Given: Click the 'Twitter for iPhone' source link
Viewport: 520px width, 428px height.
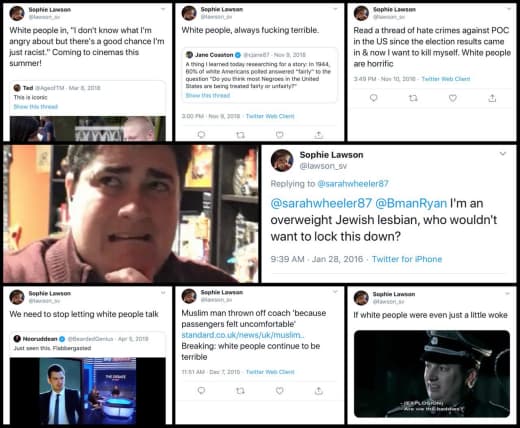Looking at the screenshot, I should 407,259.
